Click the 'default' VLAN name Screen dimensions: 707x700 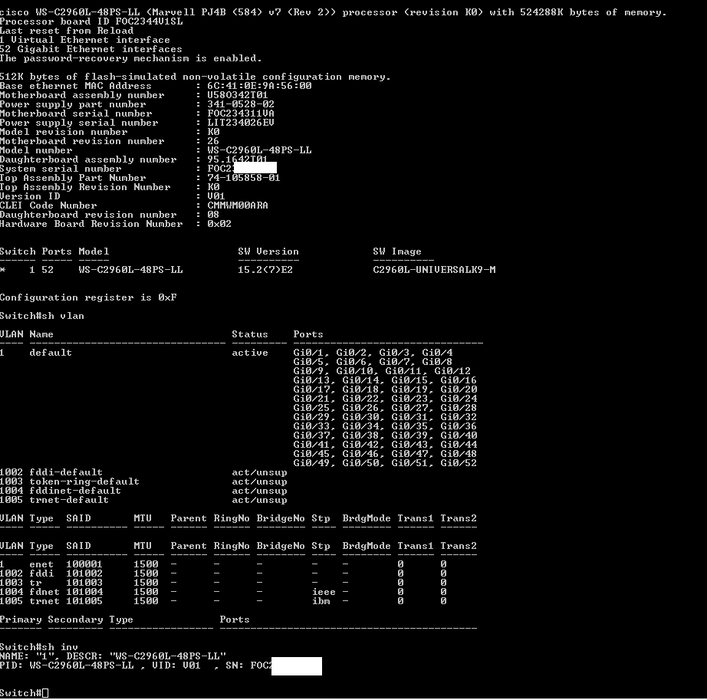pos(50,353)
